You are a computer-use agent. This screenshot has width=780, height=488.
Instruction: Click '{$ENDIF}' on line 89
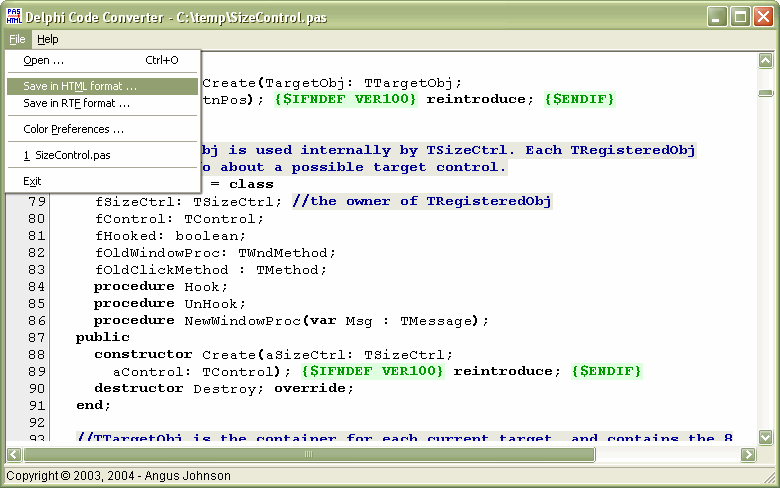(x=606, y=371)
